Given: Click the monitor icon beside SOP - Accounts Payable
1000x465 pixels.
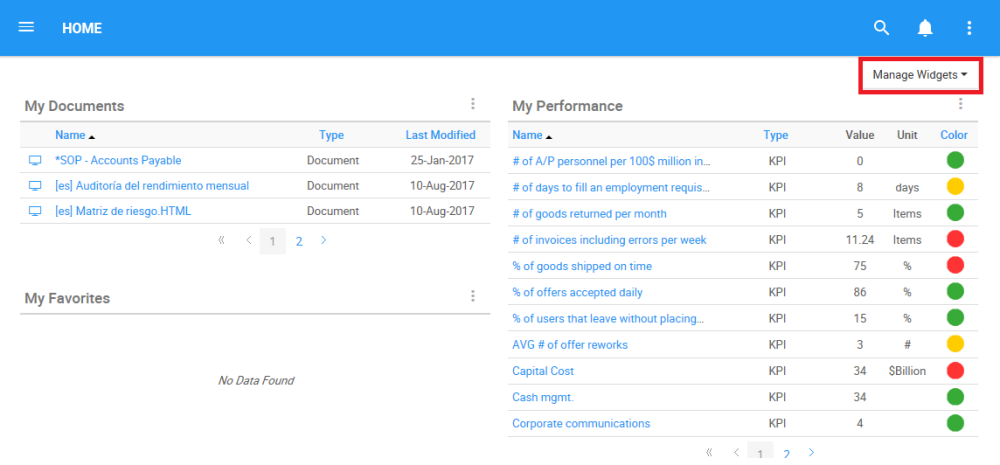Looking at the screenshot, I should pyautogui.click(x=35, y=160).
